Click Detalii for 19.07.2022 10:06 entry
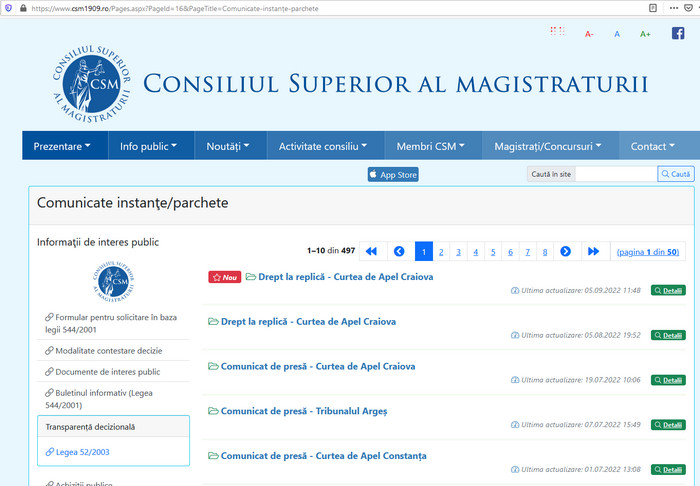This screenshot has height=486, width=700. tap(668, 380)
